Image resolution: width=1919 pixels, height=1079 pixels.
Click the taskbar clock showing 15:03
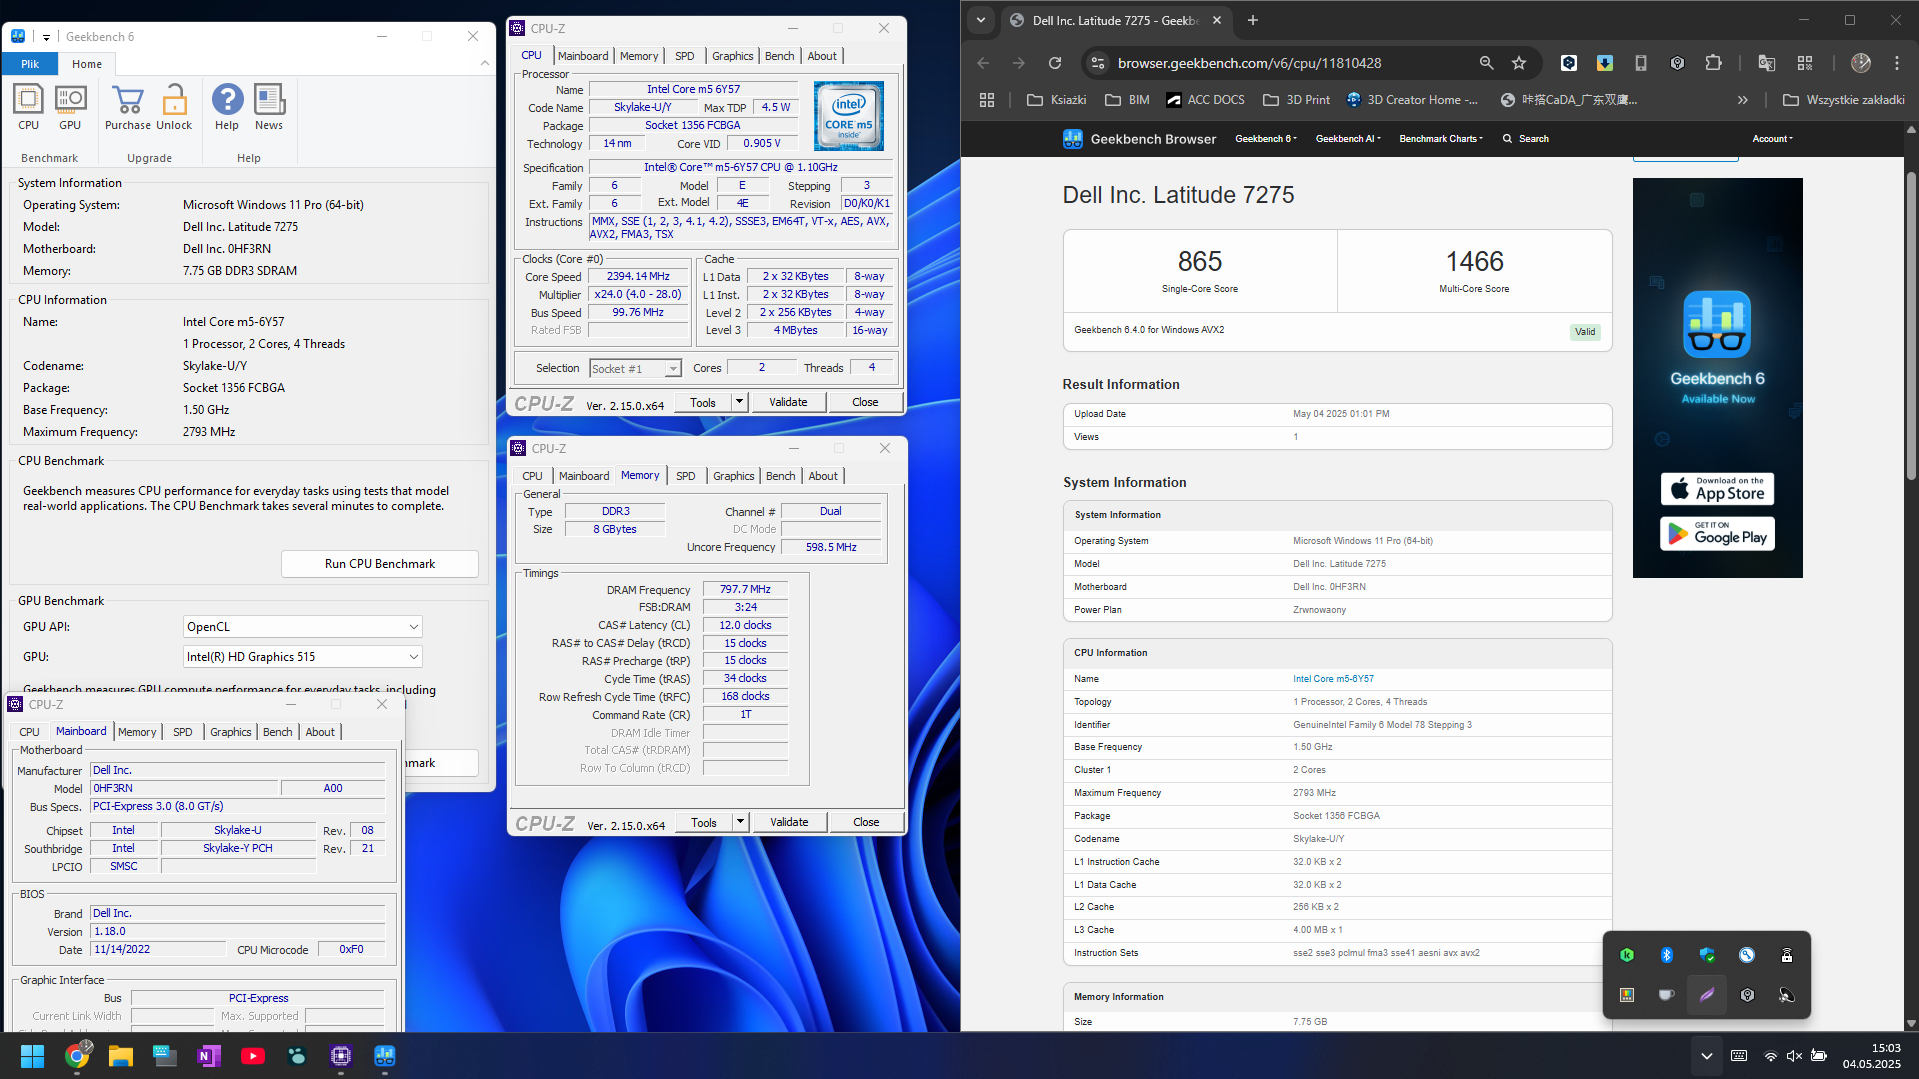click(x=1872, y=1056)
